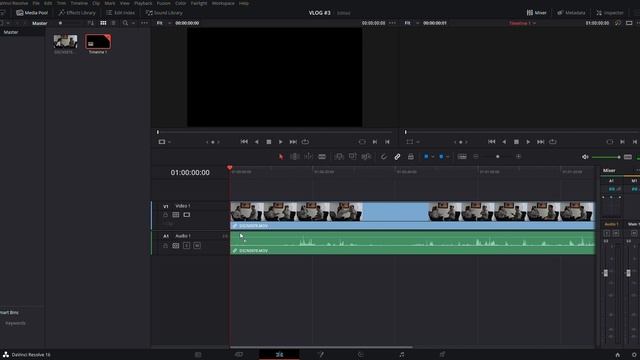Toggle timeline Snapping magnet icon
Screen dimensions: 640x360
[x=384, y=157]
